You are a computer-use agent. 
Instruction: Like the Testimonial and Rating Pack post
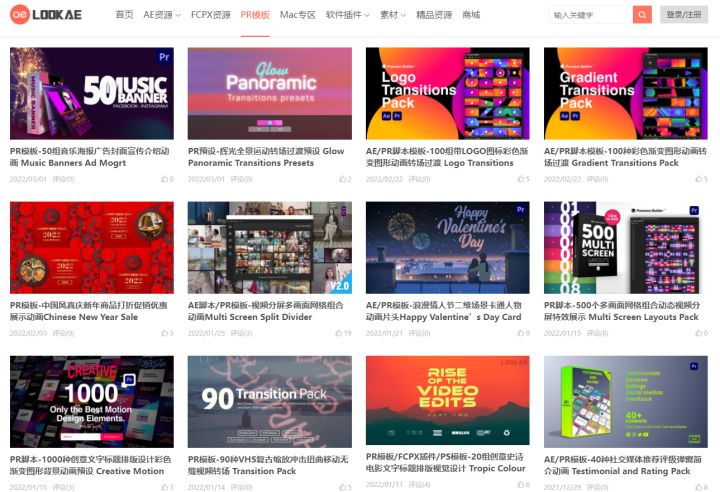click(x=702, y=487)
